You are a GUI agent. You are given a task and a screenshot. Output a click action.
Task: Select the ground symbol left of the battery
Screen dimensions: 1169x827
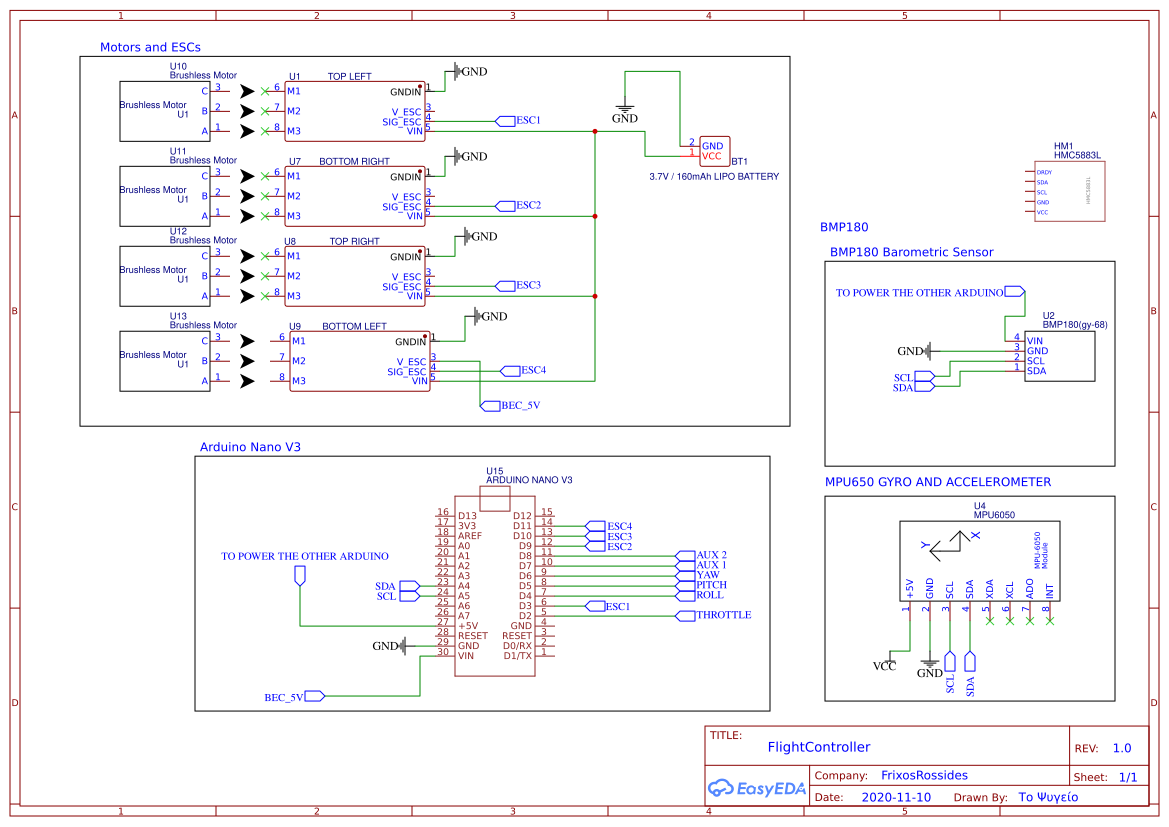[625, 112]
